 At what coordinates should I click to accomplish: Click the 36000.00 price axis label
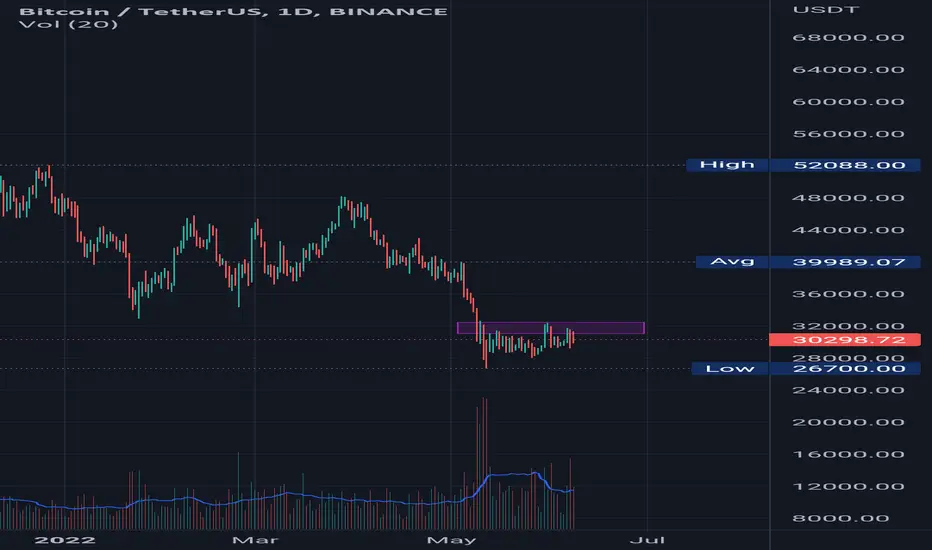point(848,294)
